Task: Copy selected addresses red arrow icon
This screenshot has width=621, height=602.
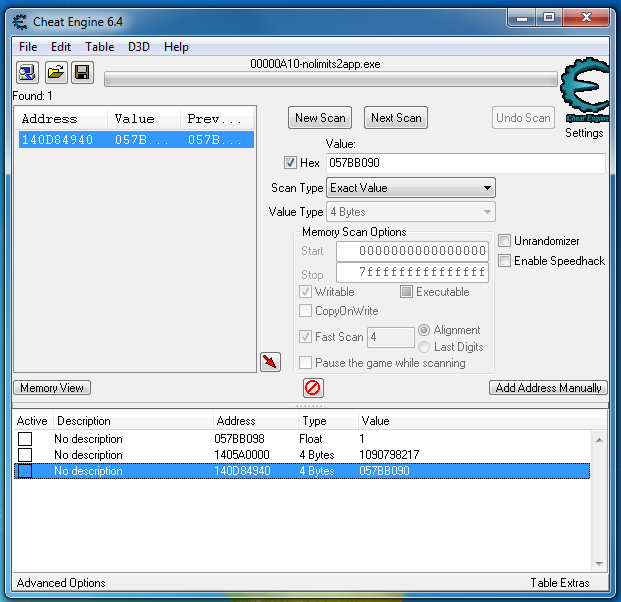Action: pyautogui.click(x=270, y=362)
